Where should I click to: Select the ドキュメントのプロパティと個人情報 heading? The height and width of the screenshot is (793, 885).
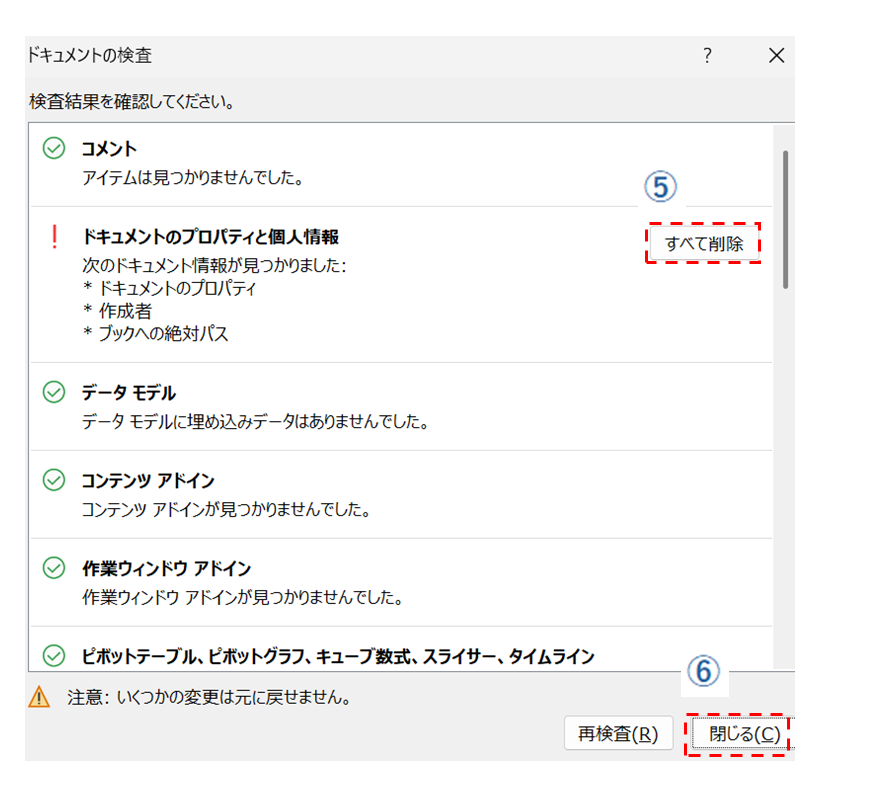point(210,237)
